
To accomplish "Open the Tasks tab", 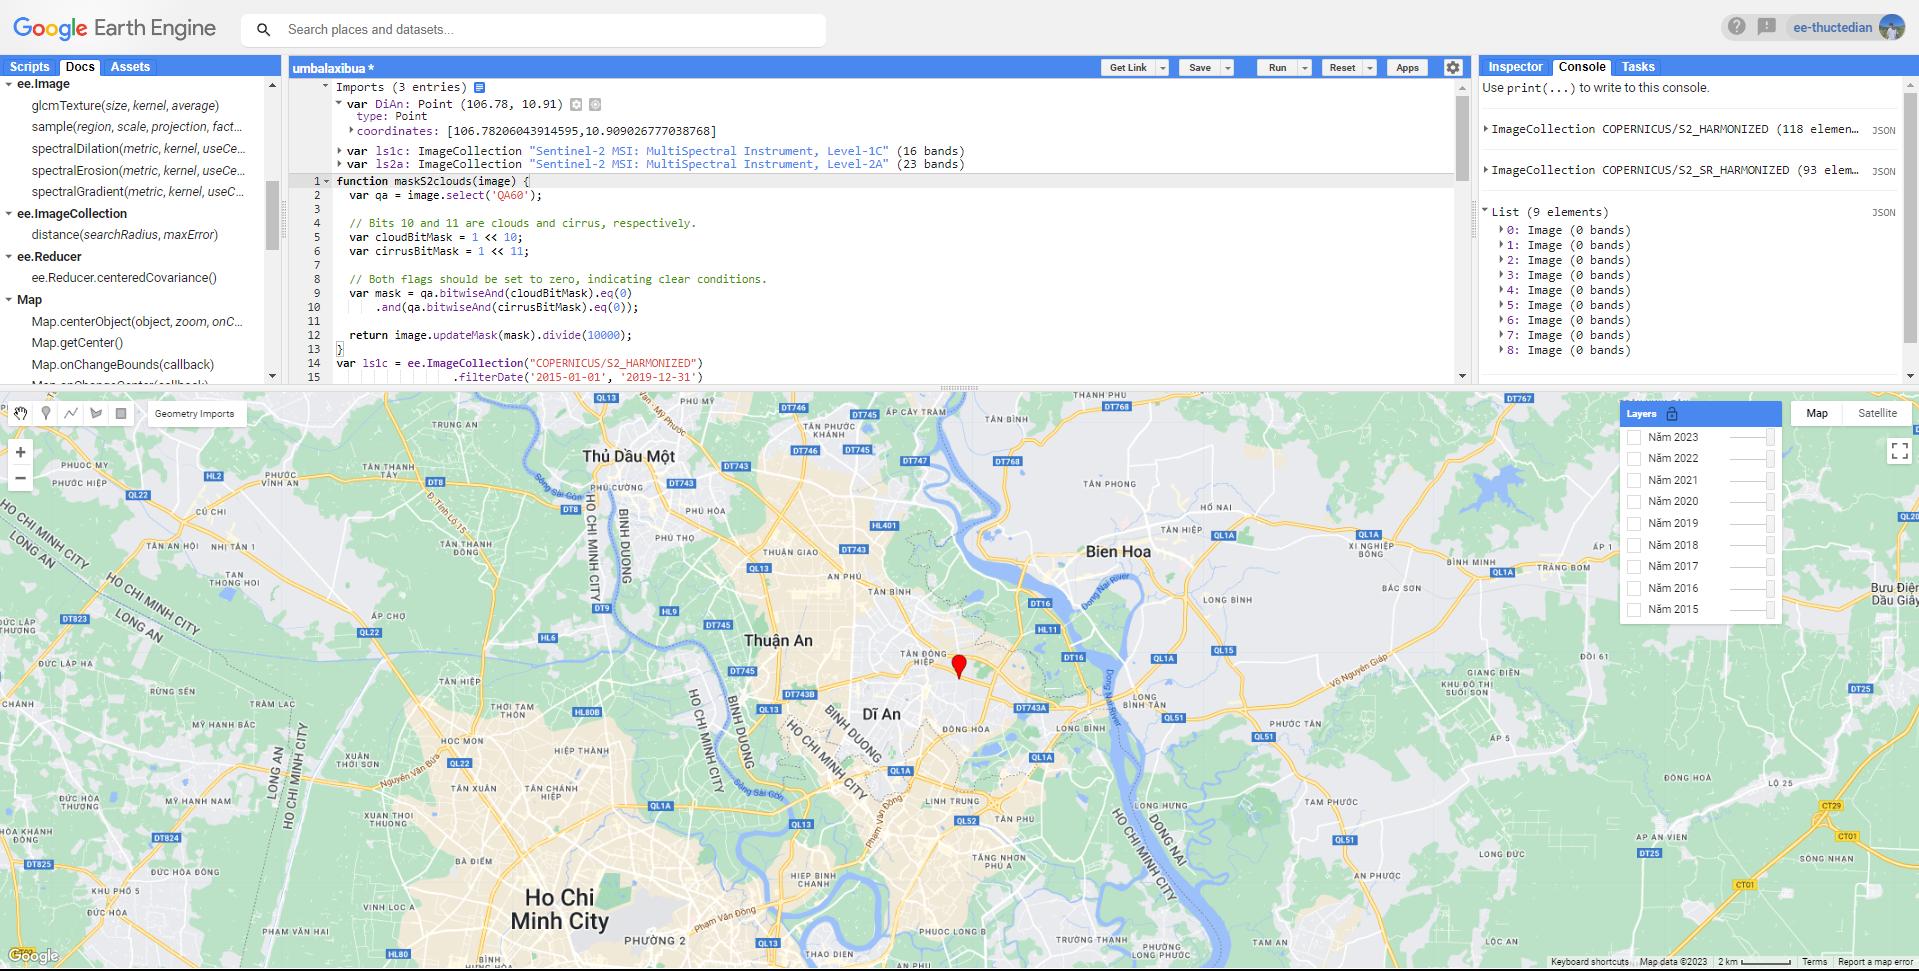I will 1638,67.
